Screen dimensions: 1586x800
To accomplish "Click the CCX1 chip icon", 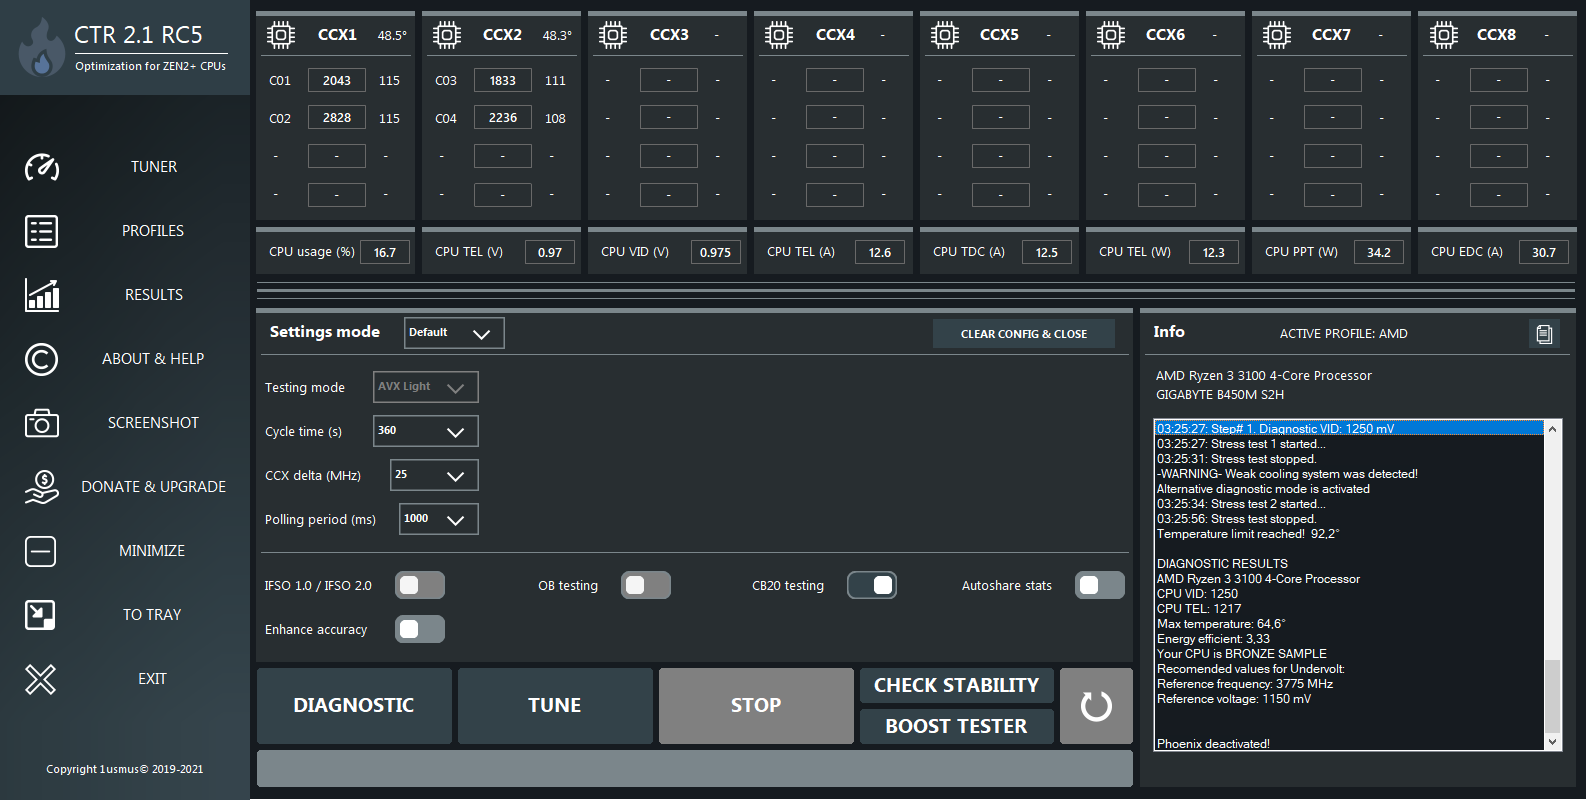I will coord(281,35).
